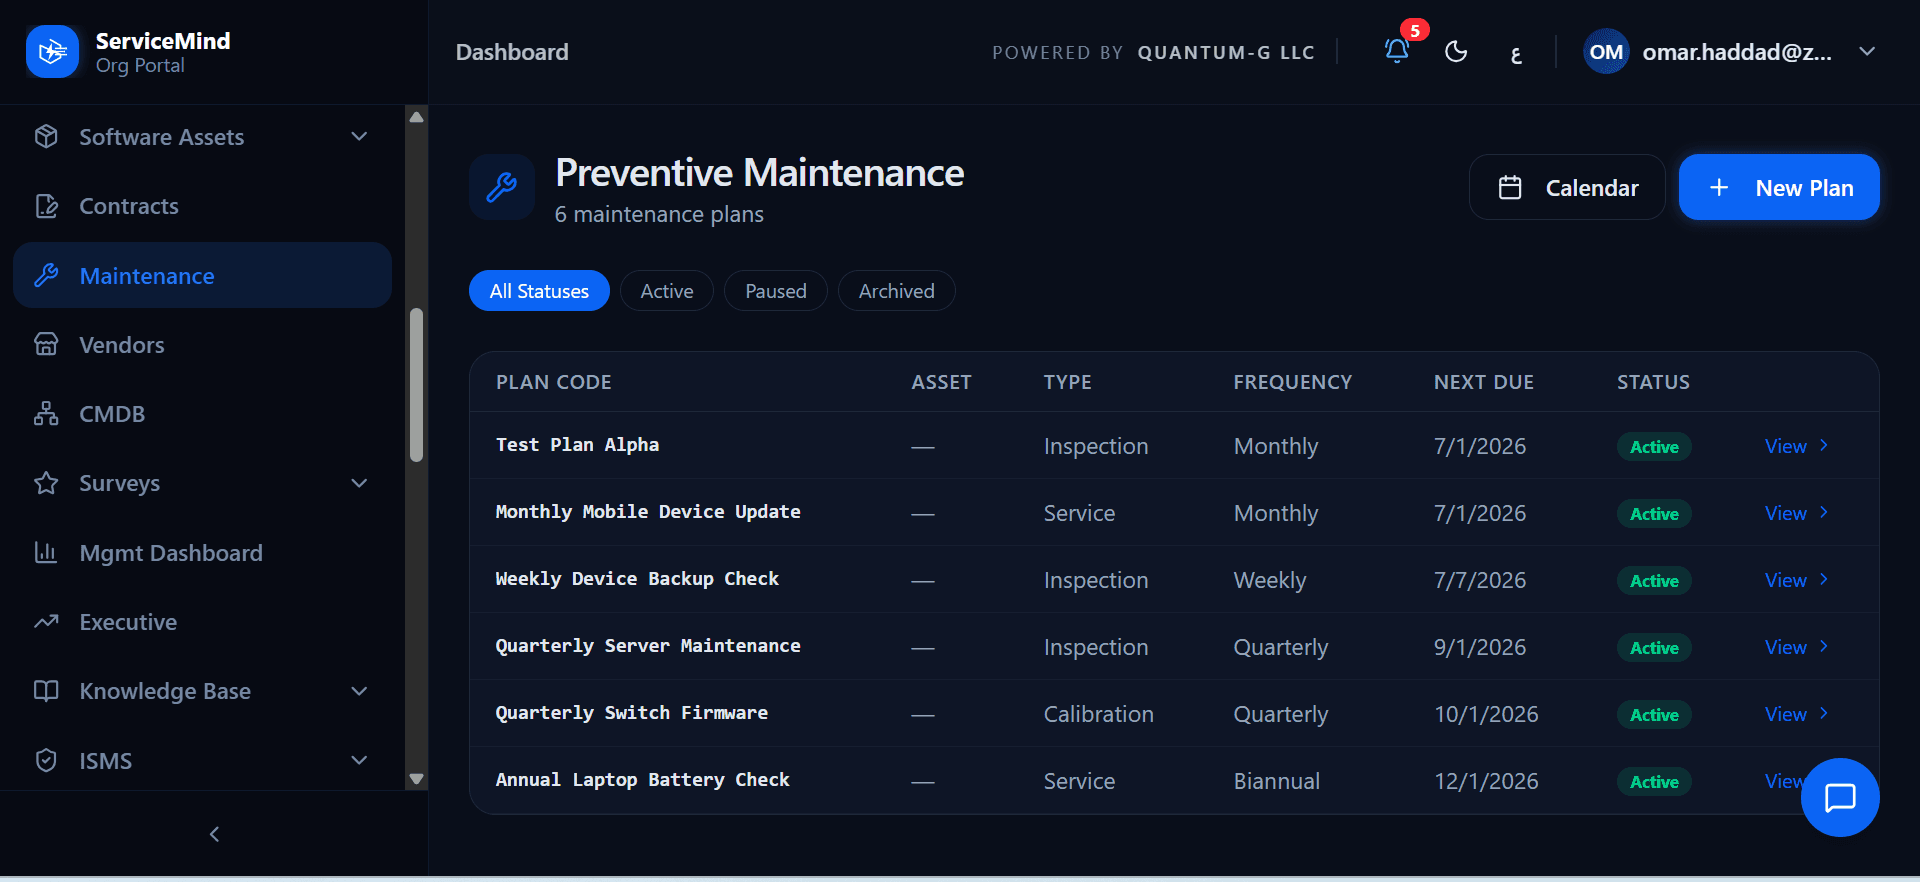View Quarterly Switch Firmware plan
Viewport: 1920px width, 882px height.
1797,714
